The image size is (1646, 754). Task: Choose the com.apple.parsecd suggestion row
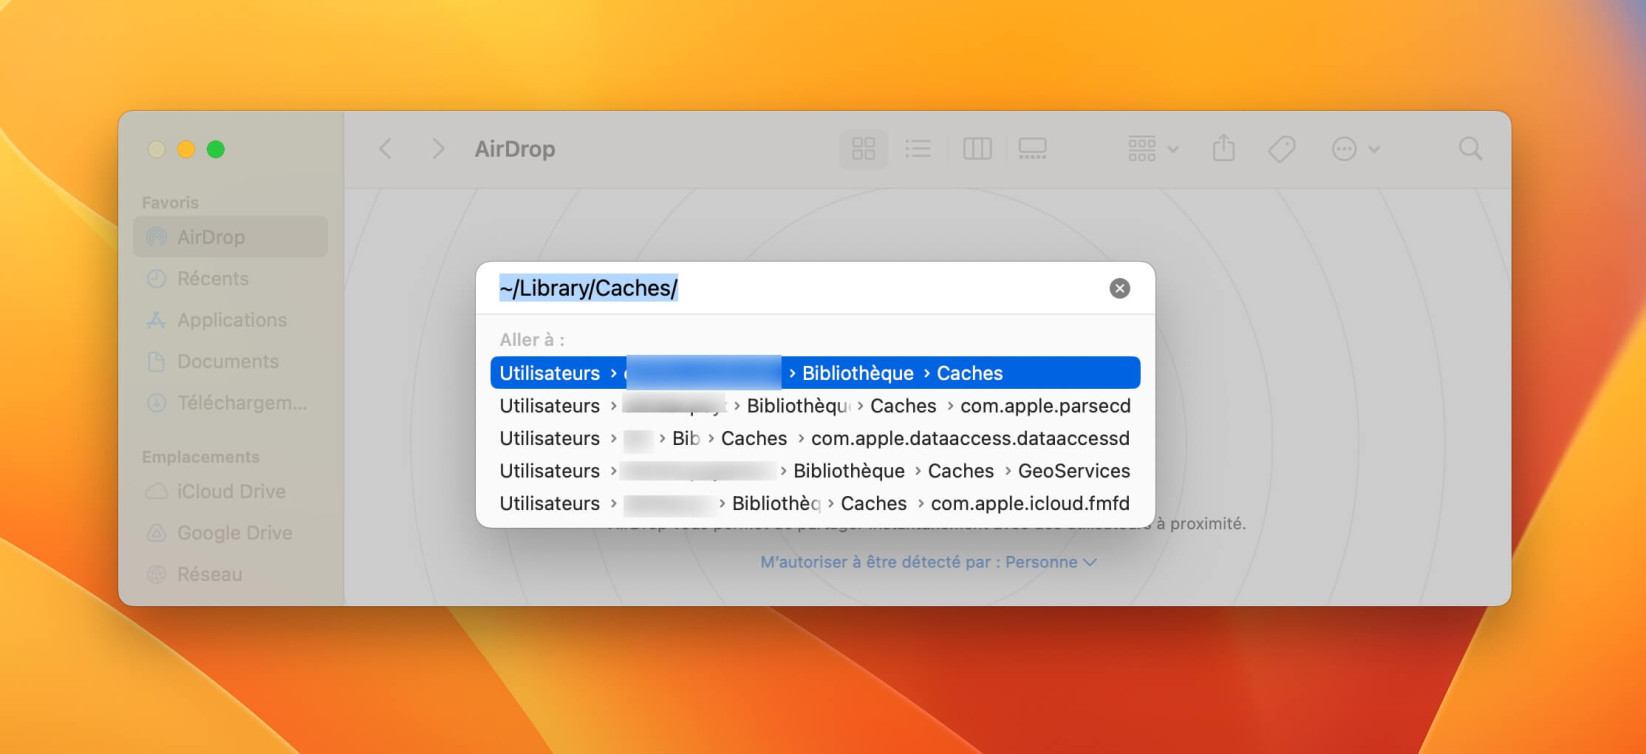tap(815, 406)
